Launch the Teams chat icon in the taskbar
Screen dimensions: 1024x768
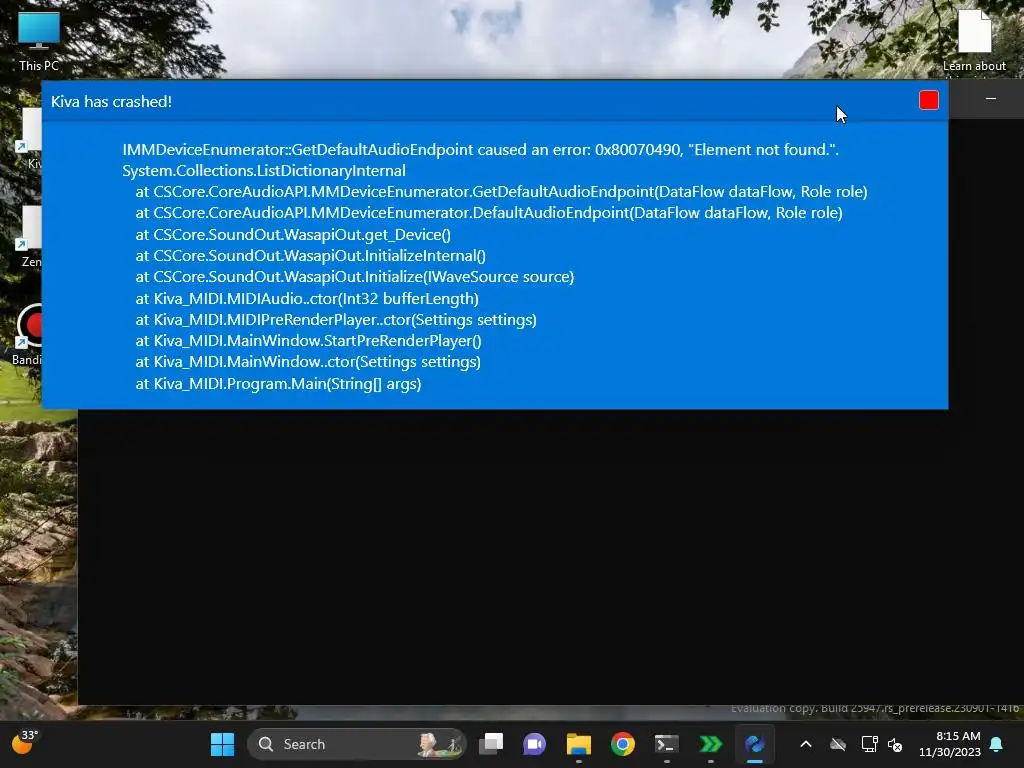(x=534, y=744)
